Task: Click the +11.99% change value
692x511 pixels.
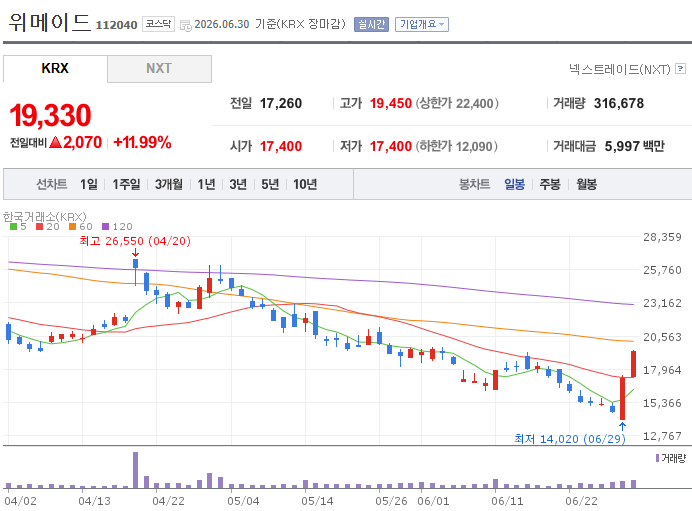Action: tap(142, 143)
